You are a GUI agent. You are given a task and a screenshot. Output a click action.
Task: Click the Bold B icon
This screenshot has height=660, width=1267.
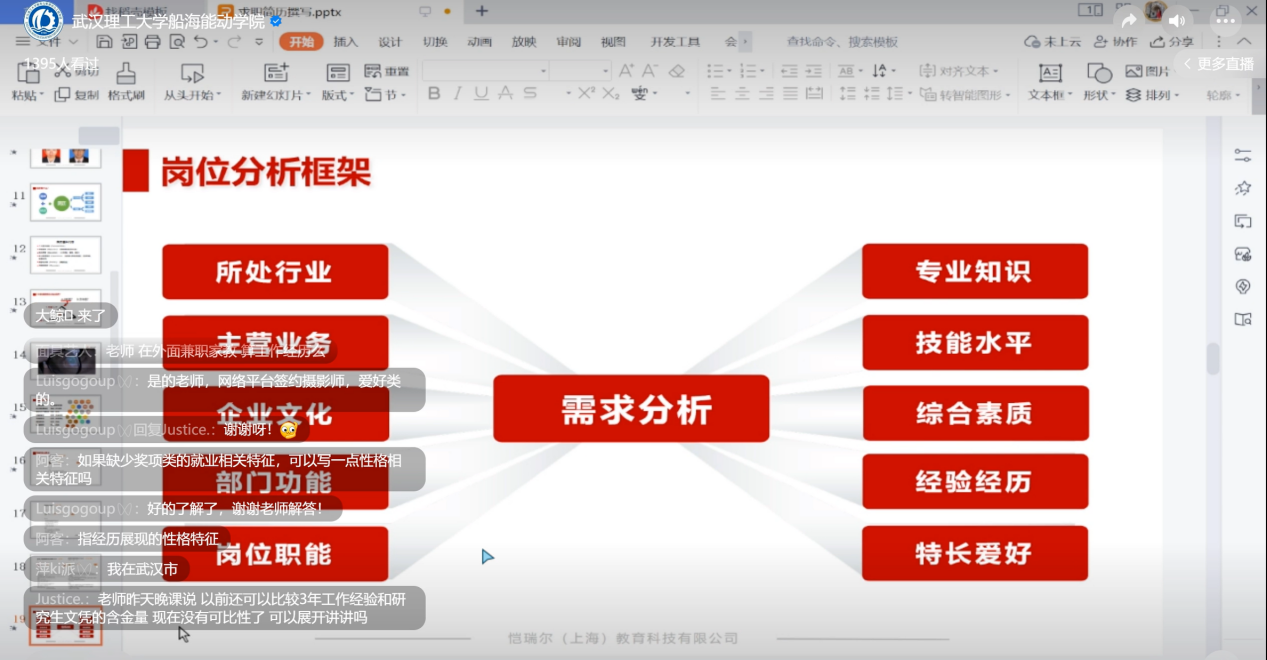tap(434, 94)
